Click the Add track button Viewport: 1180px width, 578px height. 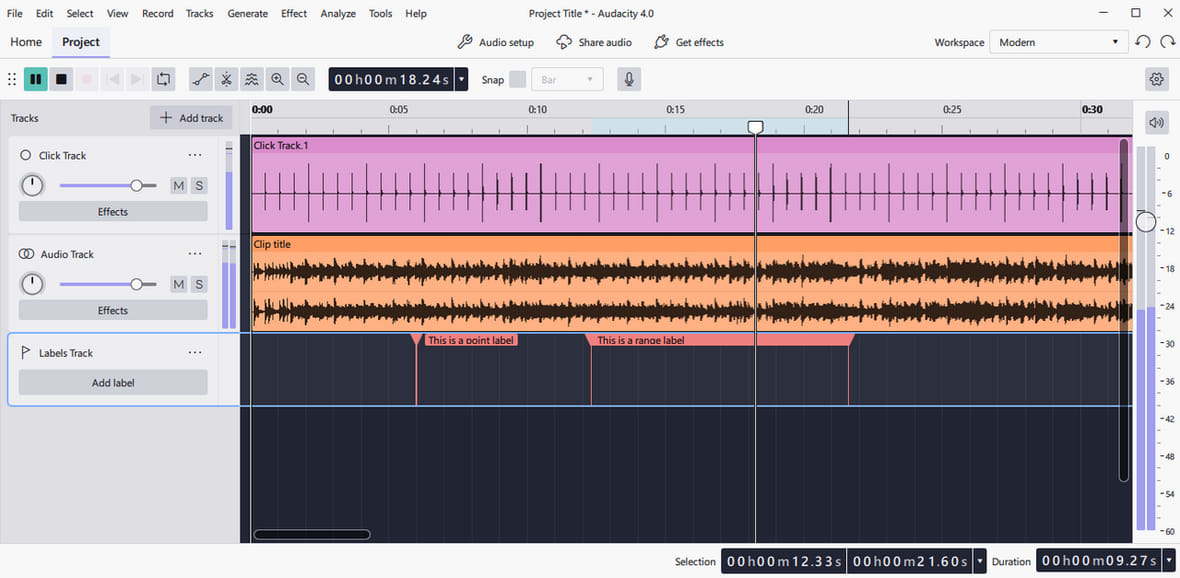tap(191, 118)
